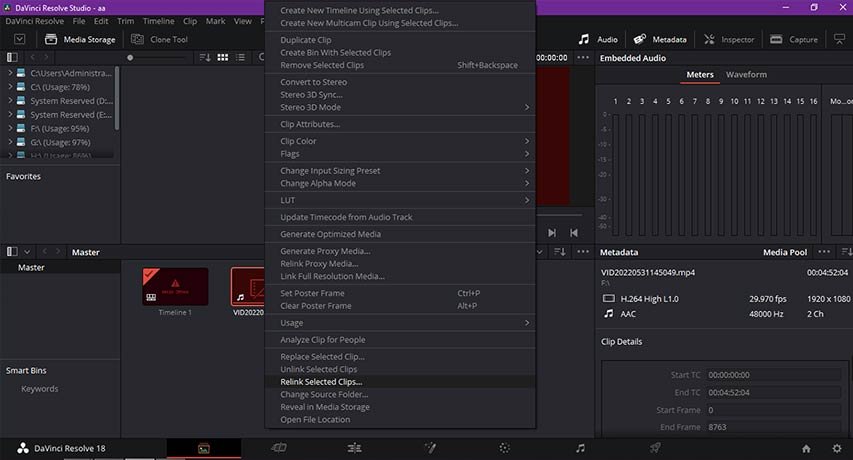Click the Metadata panel button in top toolbar
Image resolution: width=853 pixels, height=460 pixels.
(660, 39)
